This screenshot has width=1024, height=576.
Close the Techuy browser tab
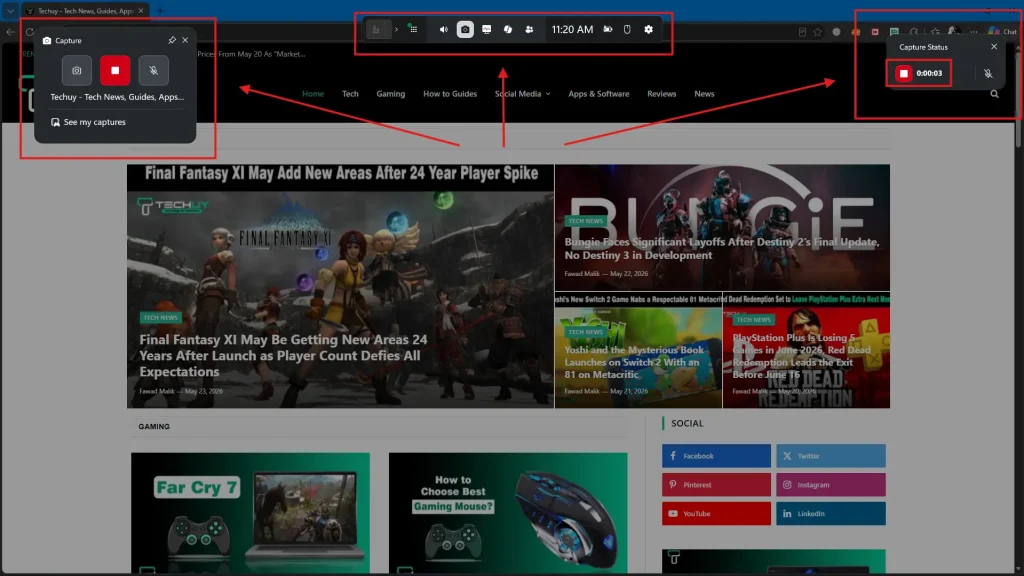[x=141, y=10]
